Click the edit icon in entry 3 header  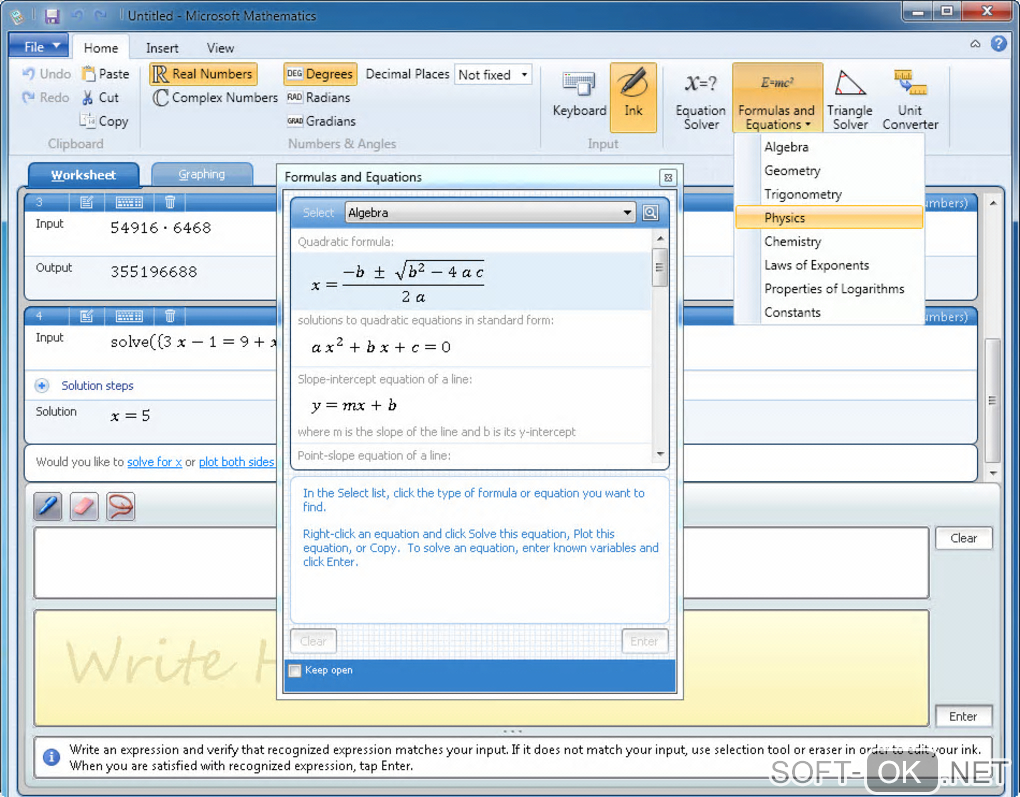pyautogui.click(x=87, y=202)
